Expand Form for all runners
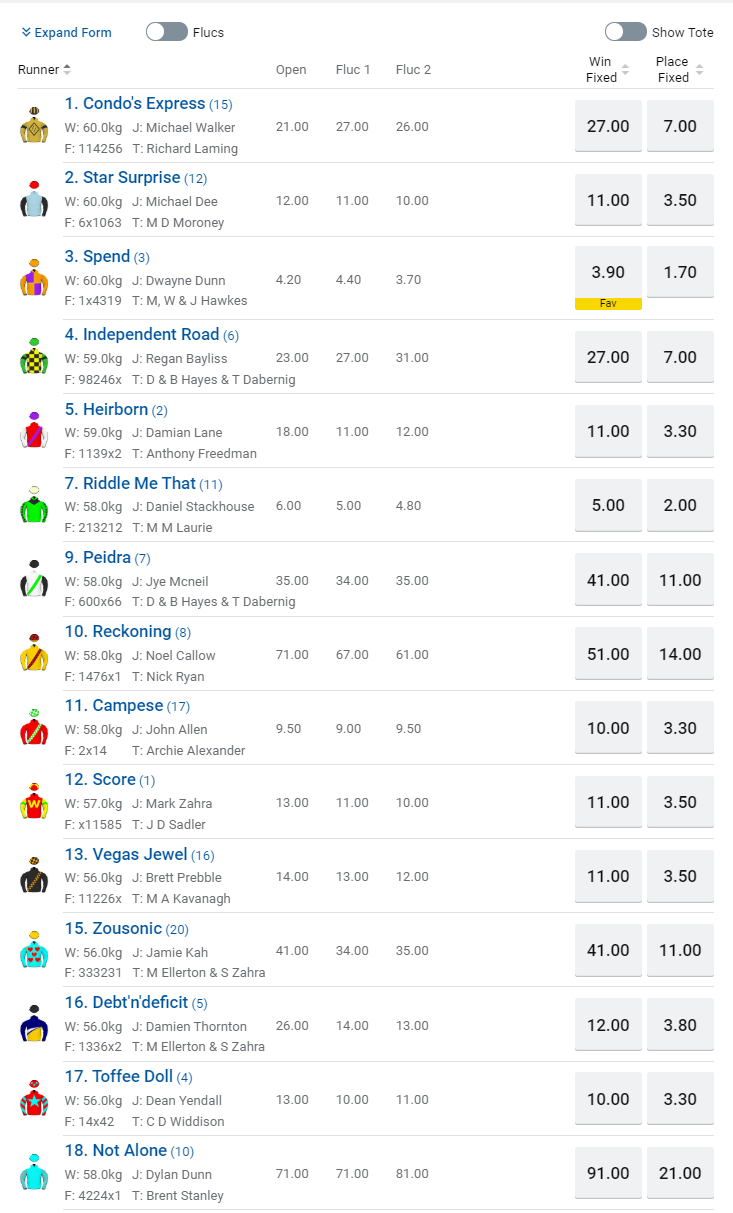 pos(67,33)
